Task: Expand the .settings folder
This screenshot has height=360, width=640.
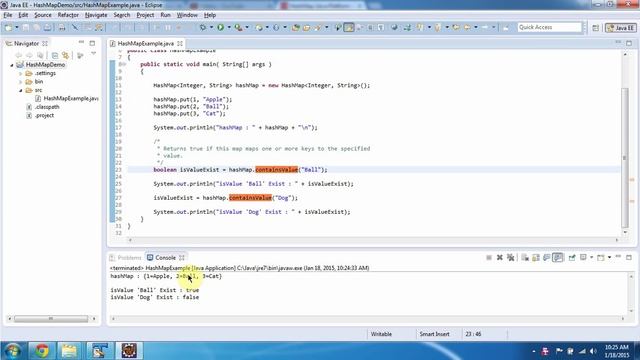Action: point(20,73)
